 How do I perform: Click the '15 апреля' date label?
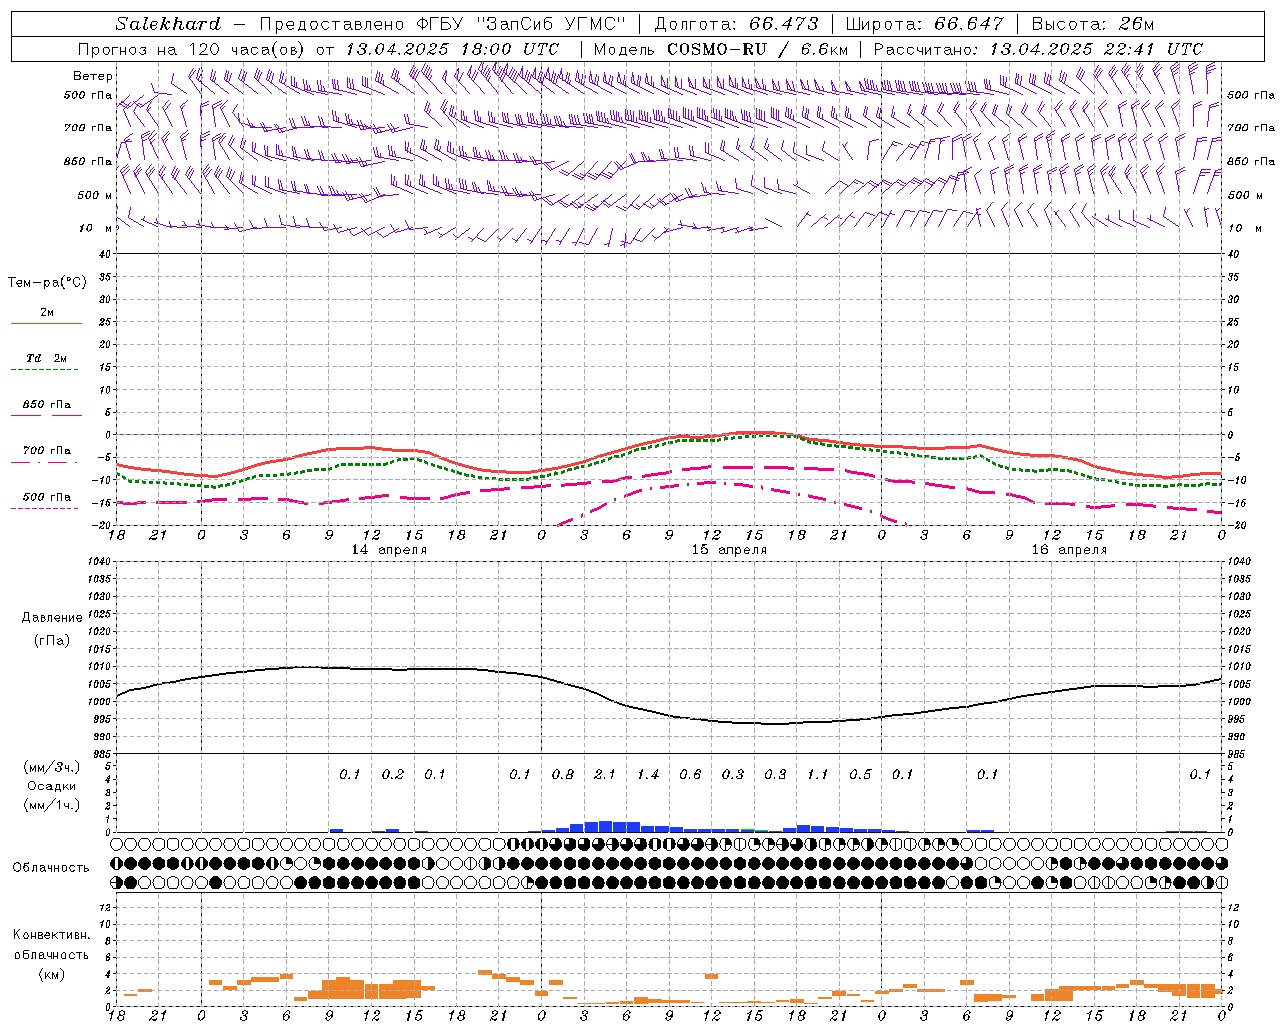pyautogui.click(x=729, y=550)
